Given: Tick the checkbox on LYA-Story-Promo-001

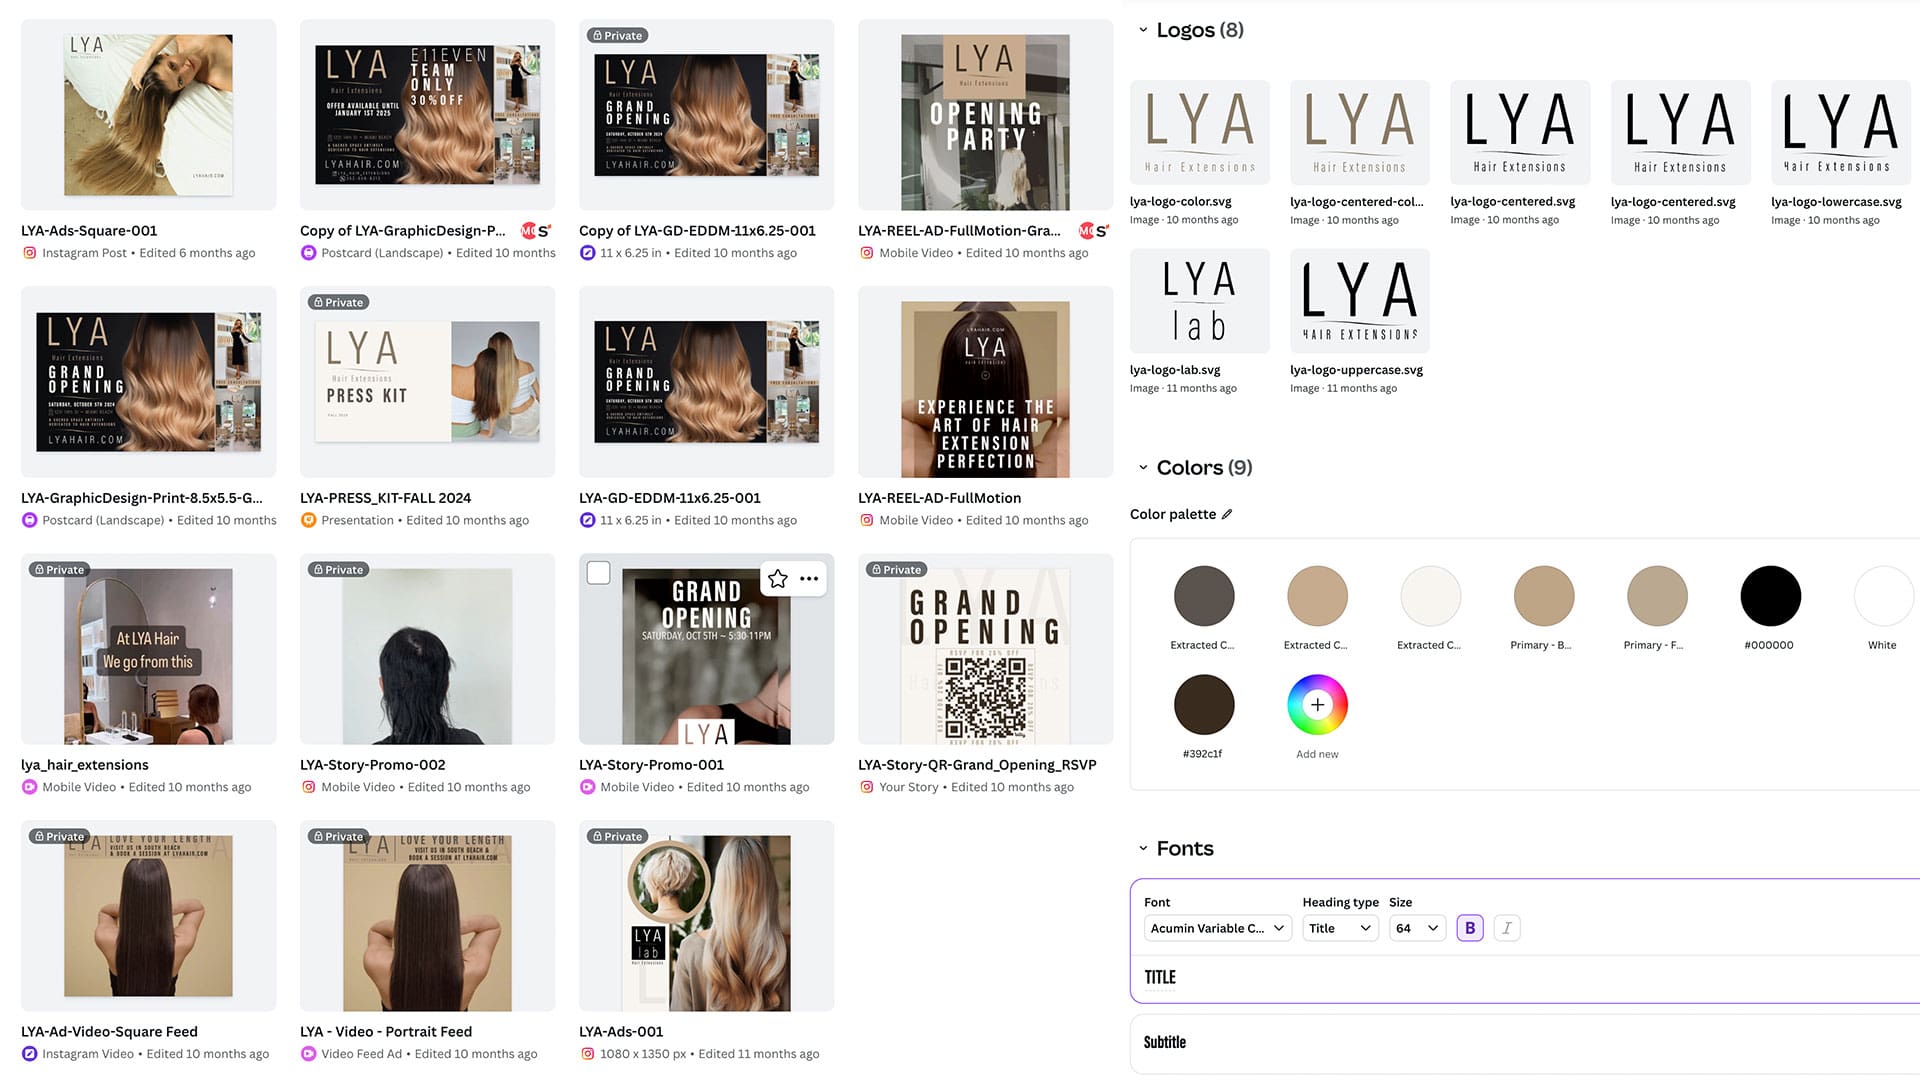Looking at the screenshot, I should (598, 572).
